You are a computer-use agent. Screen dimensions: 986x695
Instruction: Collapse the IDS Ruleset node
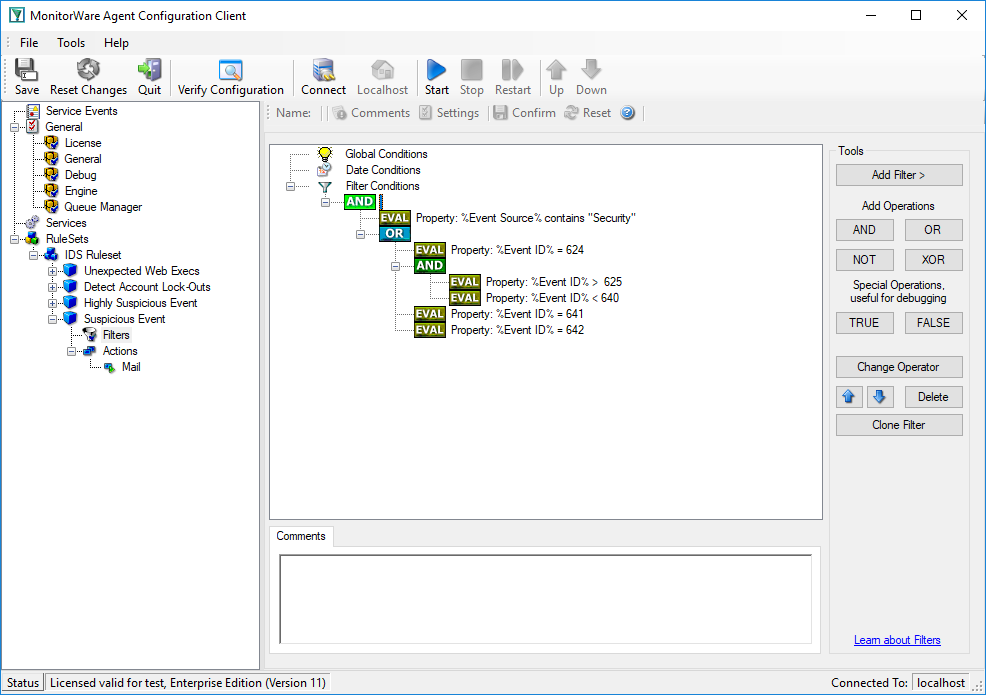pos(33,255)
